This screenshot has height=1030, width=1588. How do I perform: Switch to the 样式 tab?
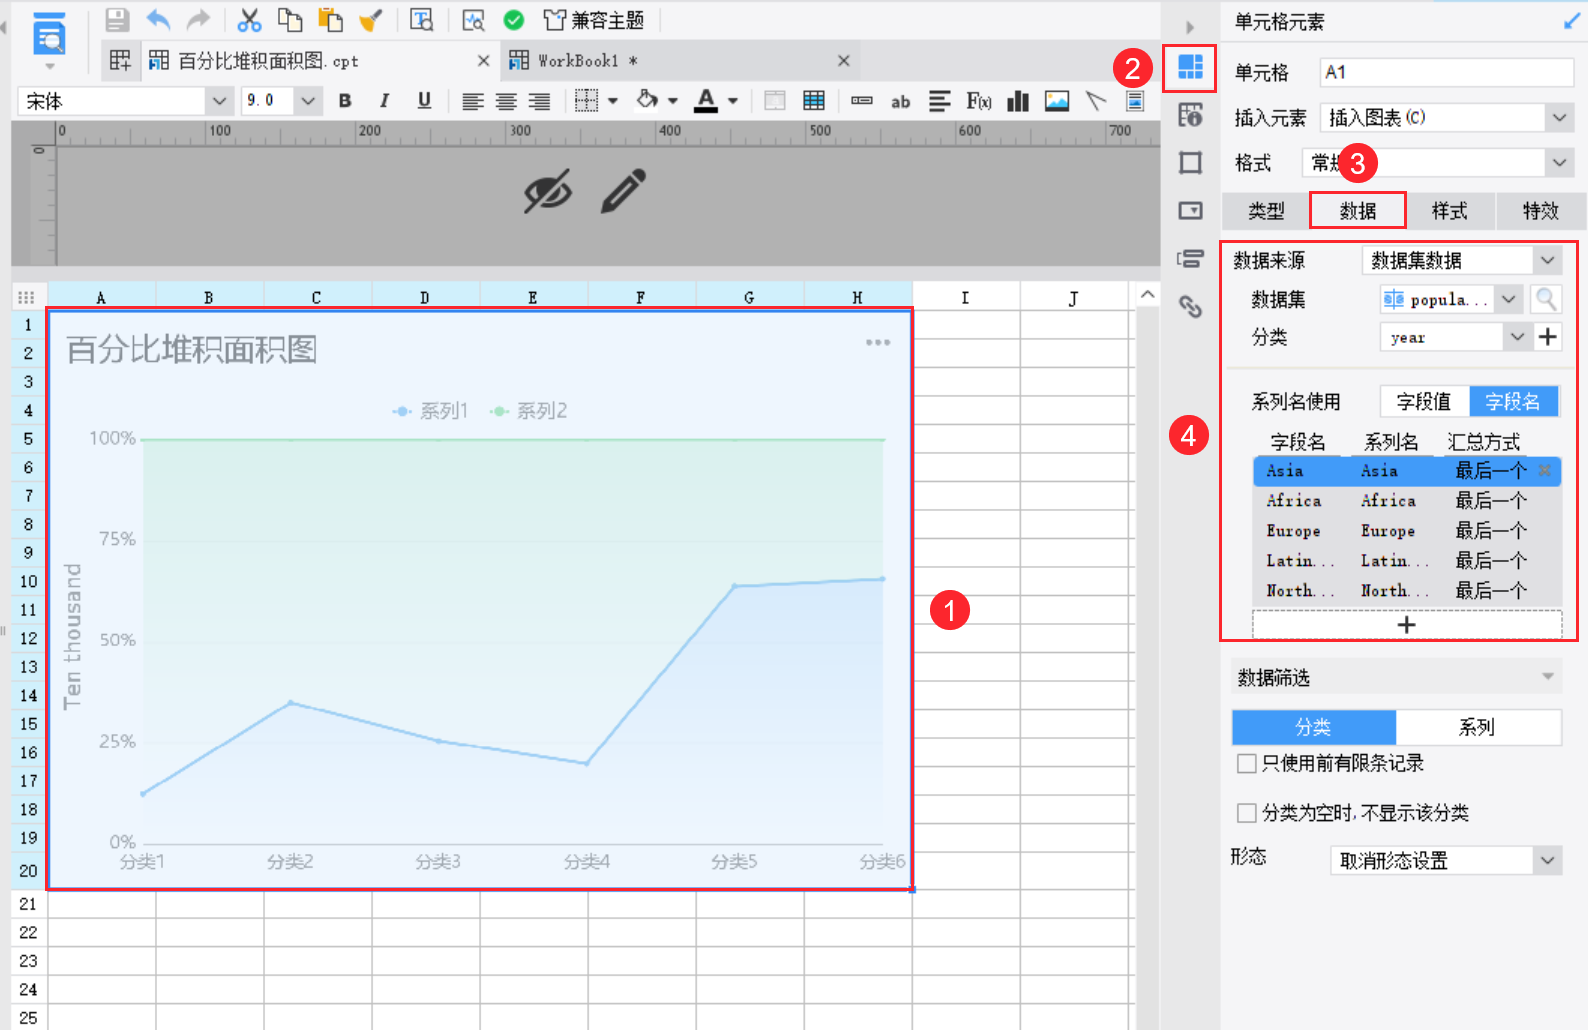click(x=1449, y=211)
